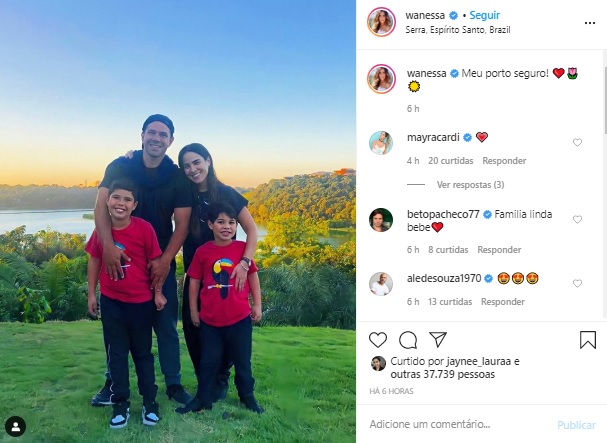Show tagged people icon on the photo
This screenshot has height=443, width=607.
[x=15, y=427]
